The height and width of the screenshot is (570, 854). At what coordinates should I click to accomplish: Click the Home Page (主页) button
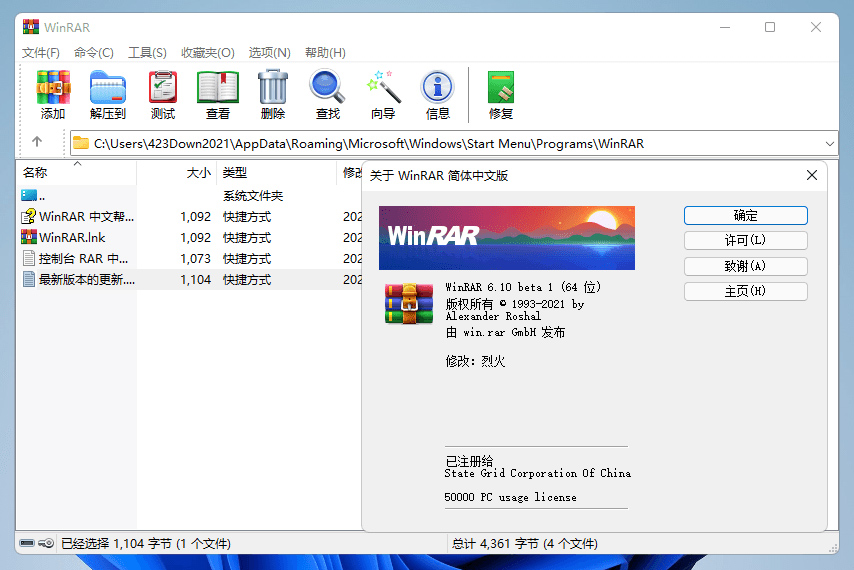coord(745,291)
